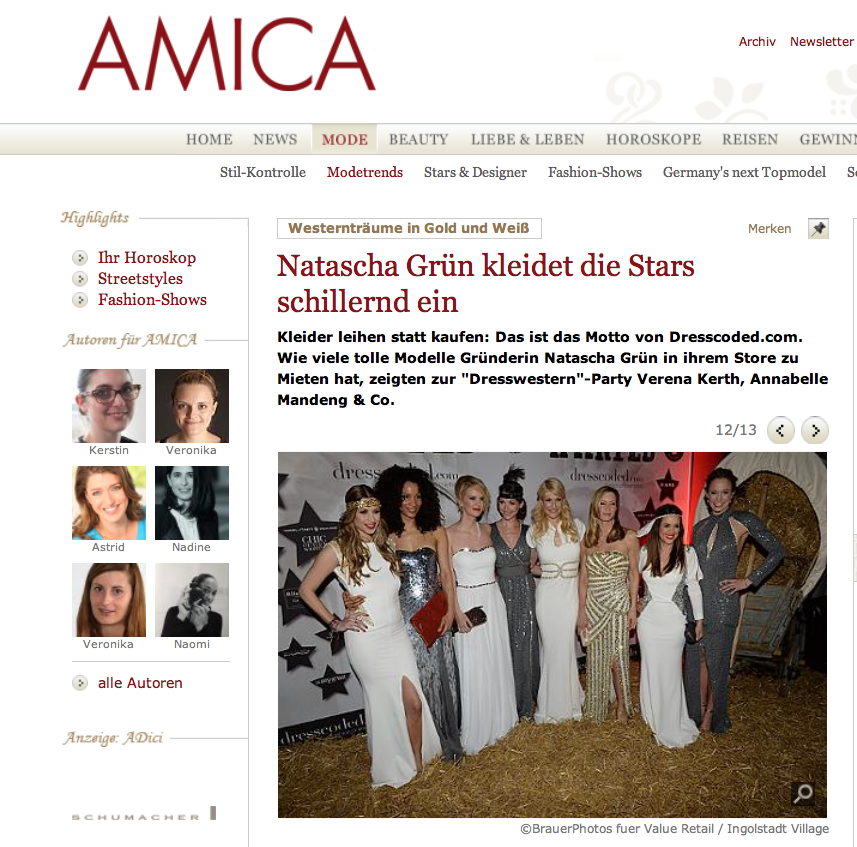The height and width of the screenshot is (847, 857).
Task: Click the AMICA logo
Action: pyautogui.click(x=227, y=54)
